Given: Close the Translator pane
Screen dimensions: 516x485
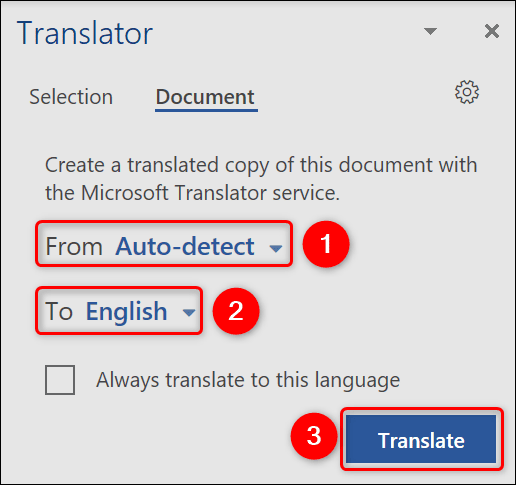Looking at the screenshot, I should click(492, 31).
